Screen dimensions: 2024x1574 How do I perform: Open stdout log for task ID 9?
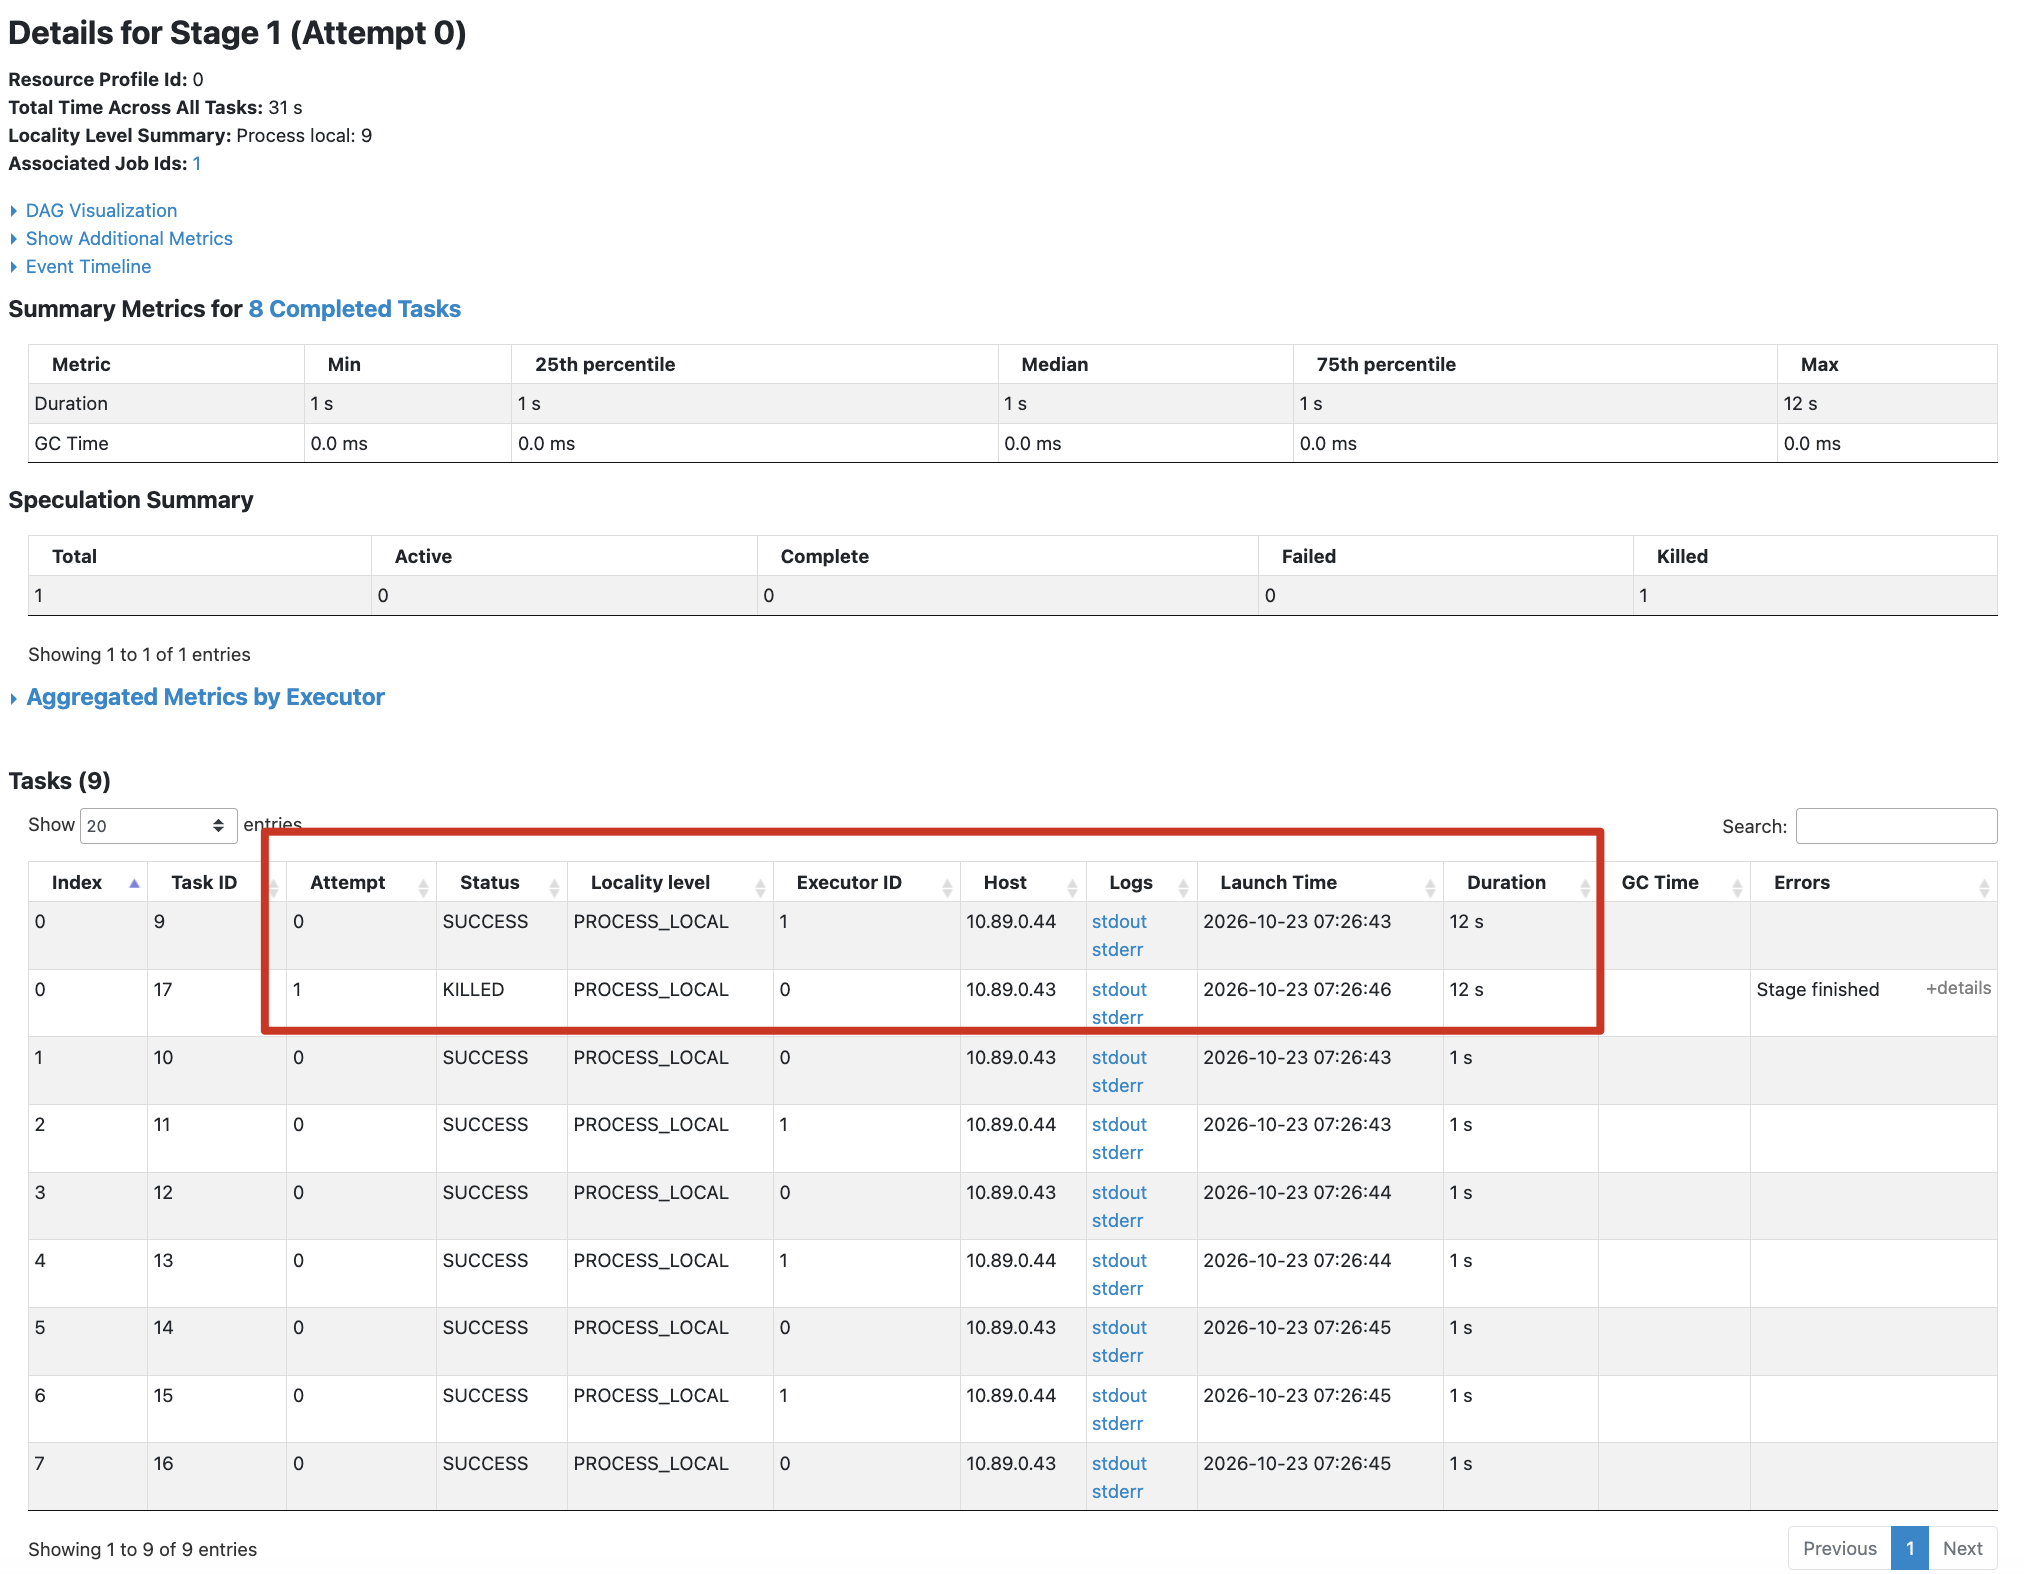click(x=1119, y=921)
